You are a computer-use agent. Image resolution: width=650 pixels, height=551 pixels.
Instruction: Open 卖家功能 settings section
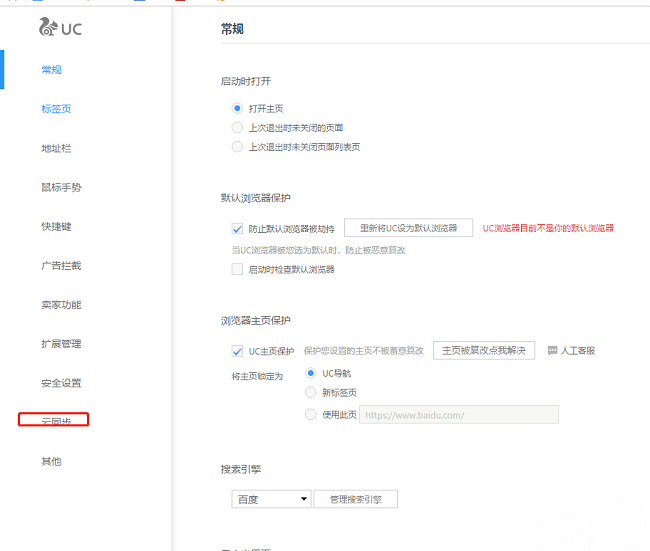pyautogui.click(x=61, y=305)
